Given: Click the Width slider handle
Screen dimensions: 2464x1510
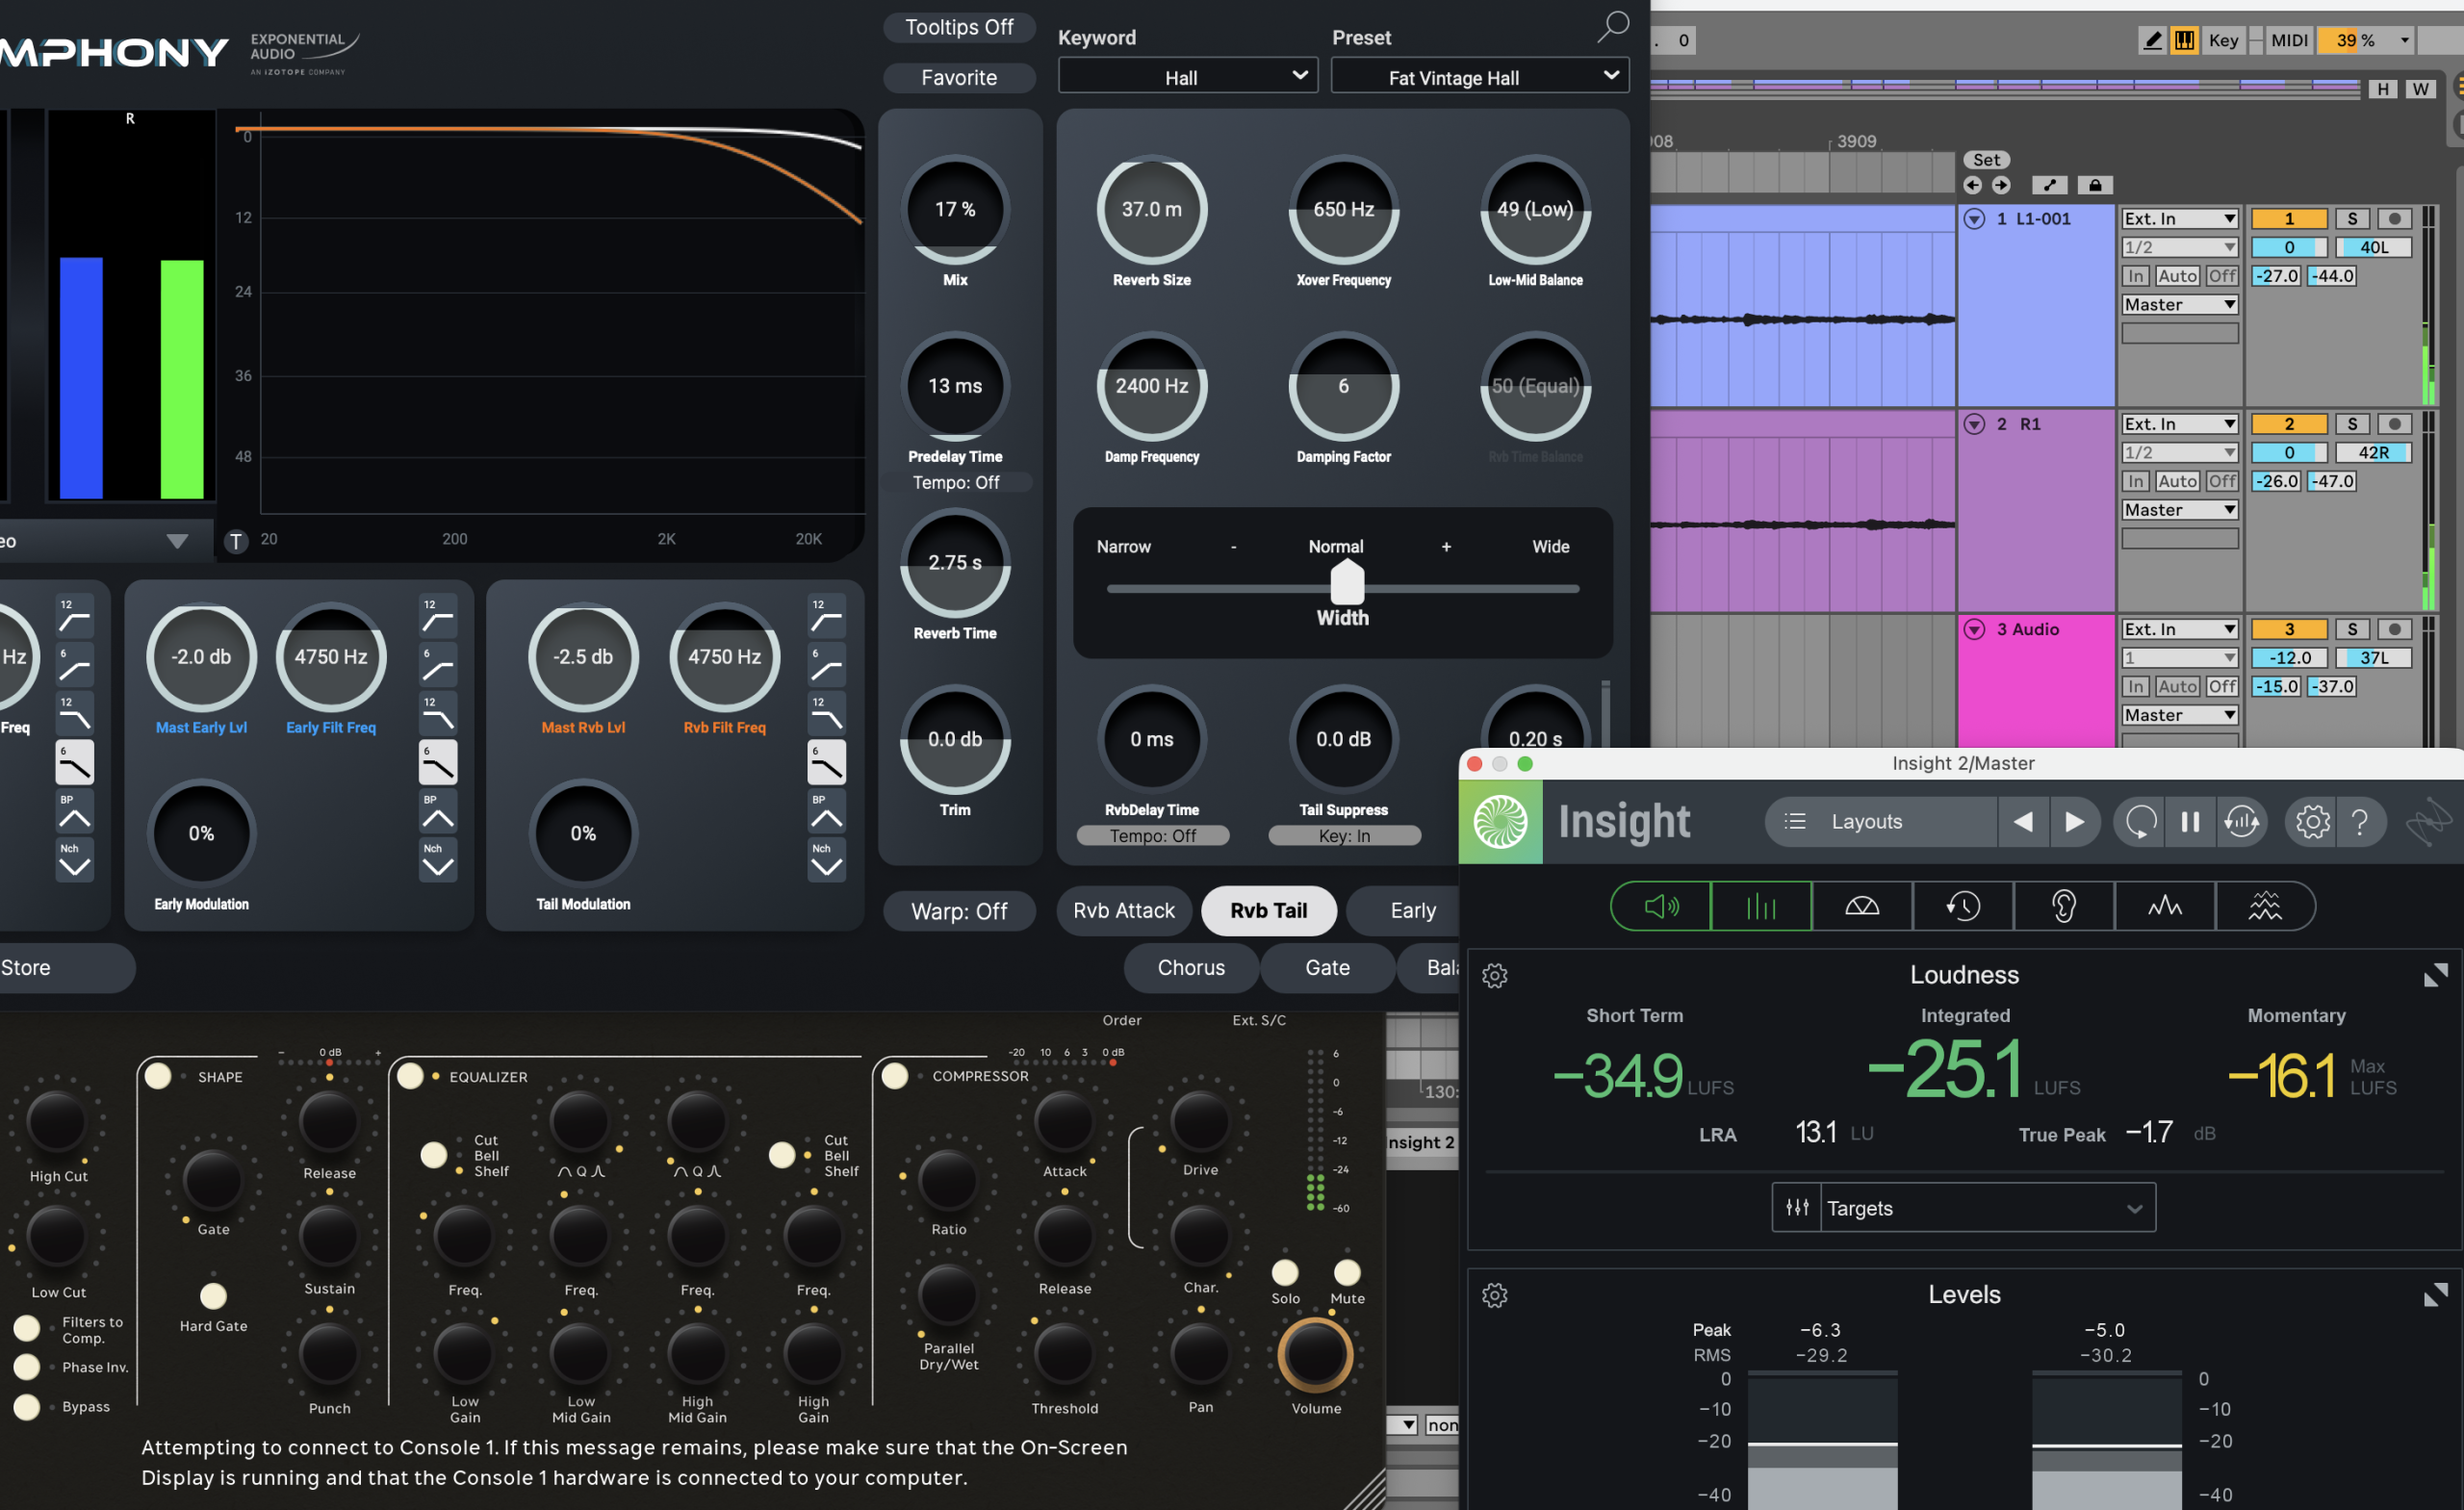Looking at the screenshot, I should [1347, 582].
